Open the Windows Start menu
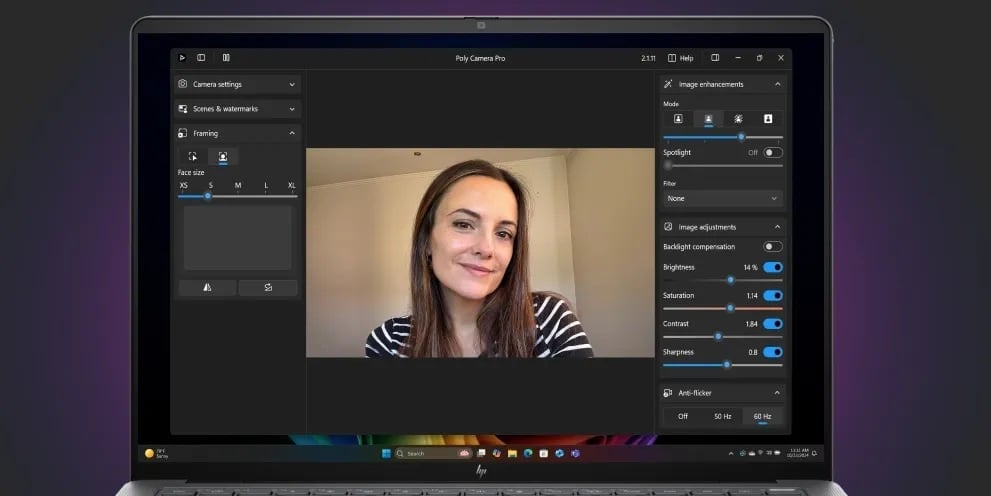This screenshot has height=496, width=991. tap(386, 453)
